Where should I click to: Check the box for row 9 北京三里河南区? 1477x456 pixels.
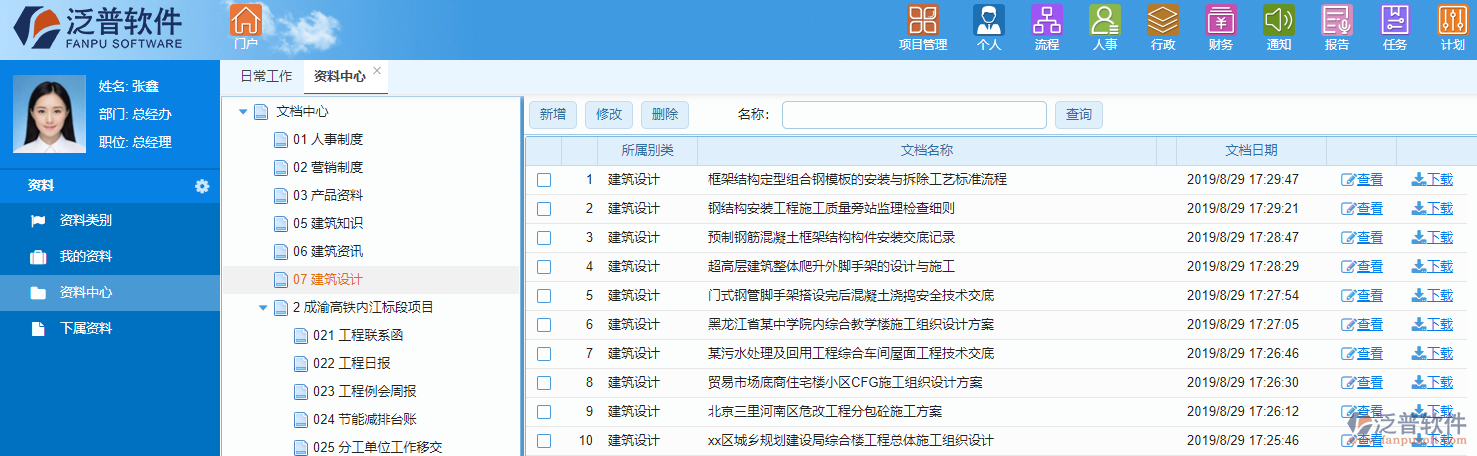[x=544, y=412]
